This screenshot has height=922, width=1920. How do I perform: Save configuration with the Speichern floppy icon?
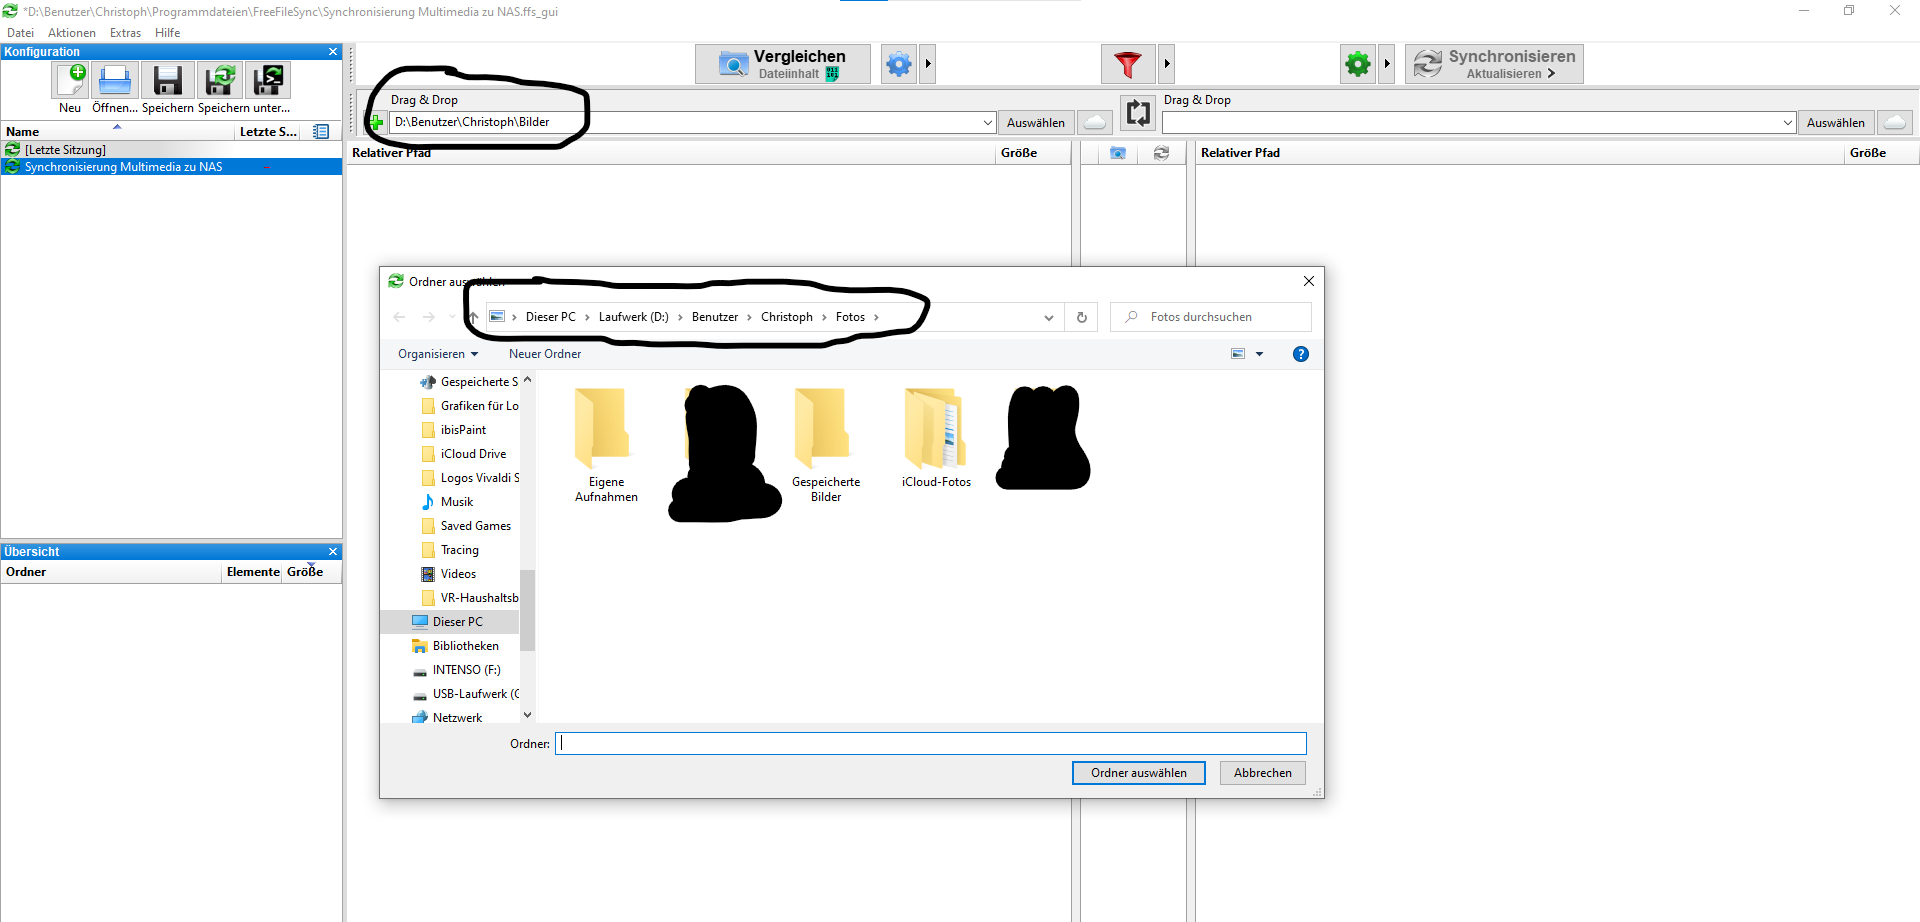[x=167, y=80]
